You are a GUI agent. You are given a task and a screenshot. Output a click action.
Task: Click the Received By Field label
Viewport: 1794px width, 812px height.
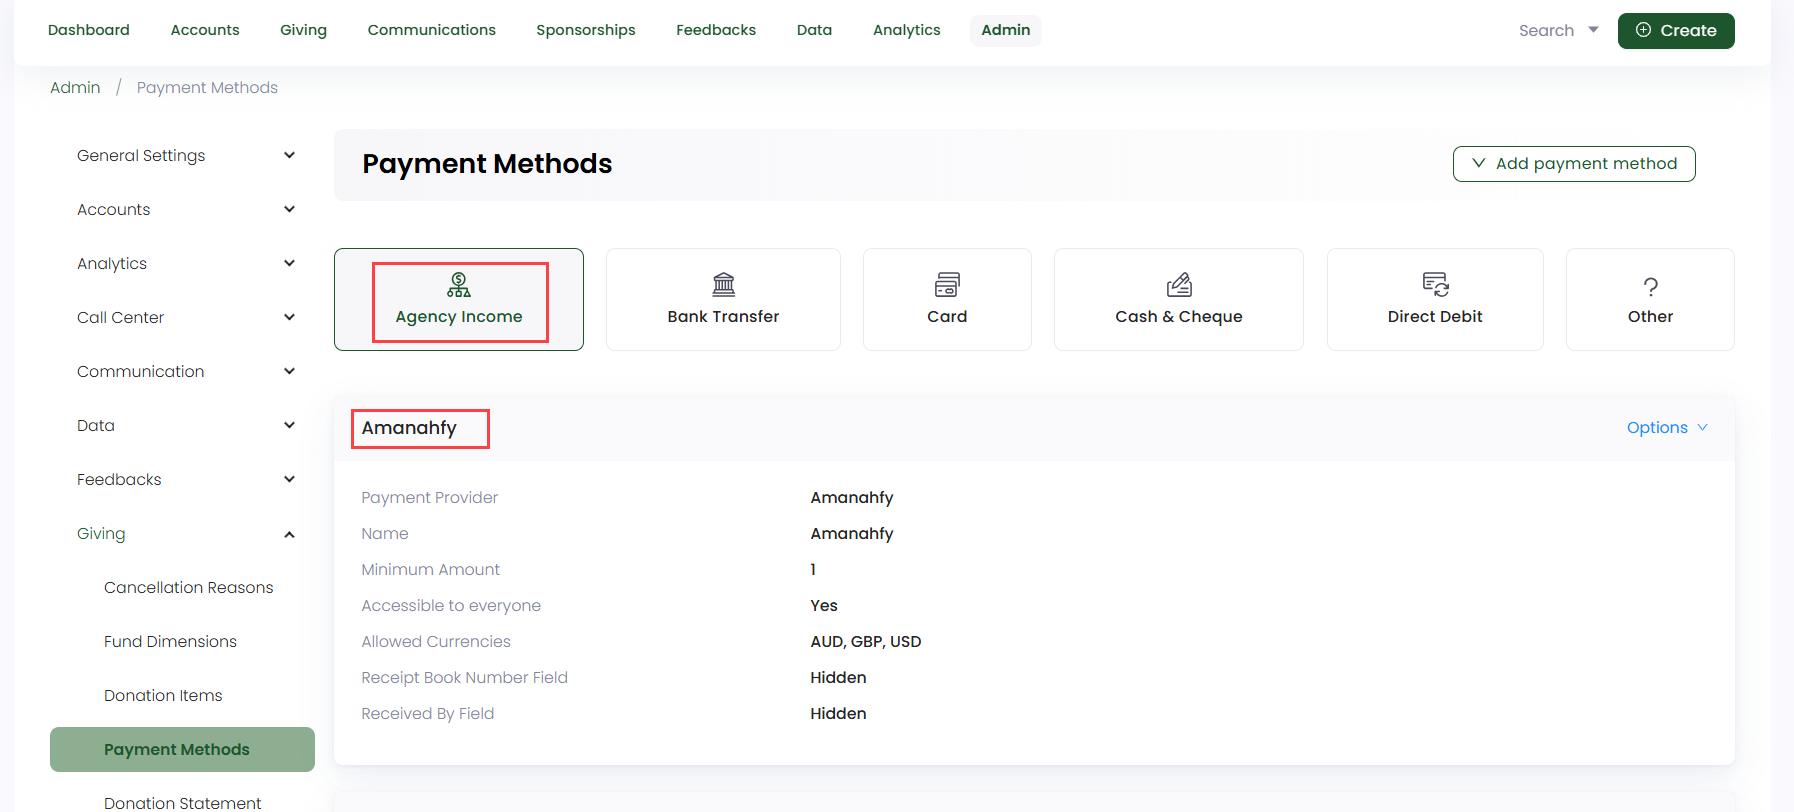(x=427, y=714)
